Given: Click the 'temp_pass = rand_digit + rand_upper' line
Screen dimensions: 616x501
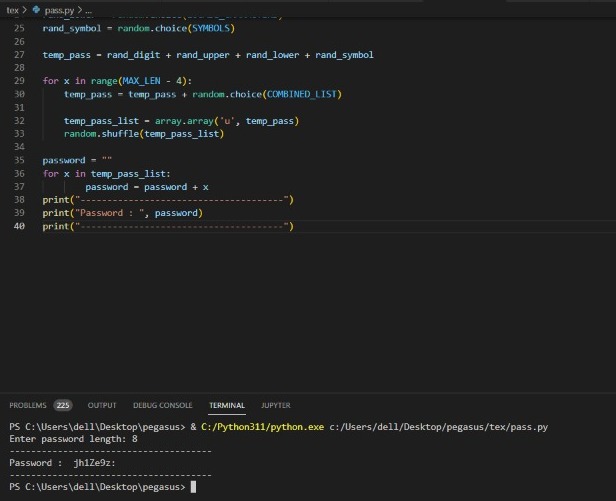Looking at the screenshot, I should (208, 55).
